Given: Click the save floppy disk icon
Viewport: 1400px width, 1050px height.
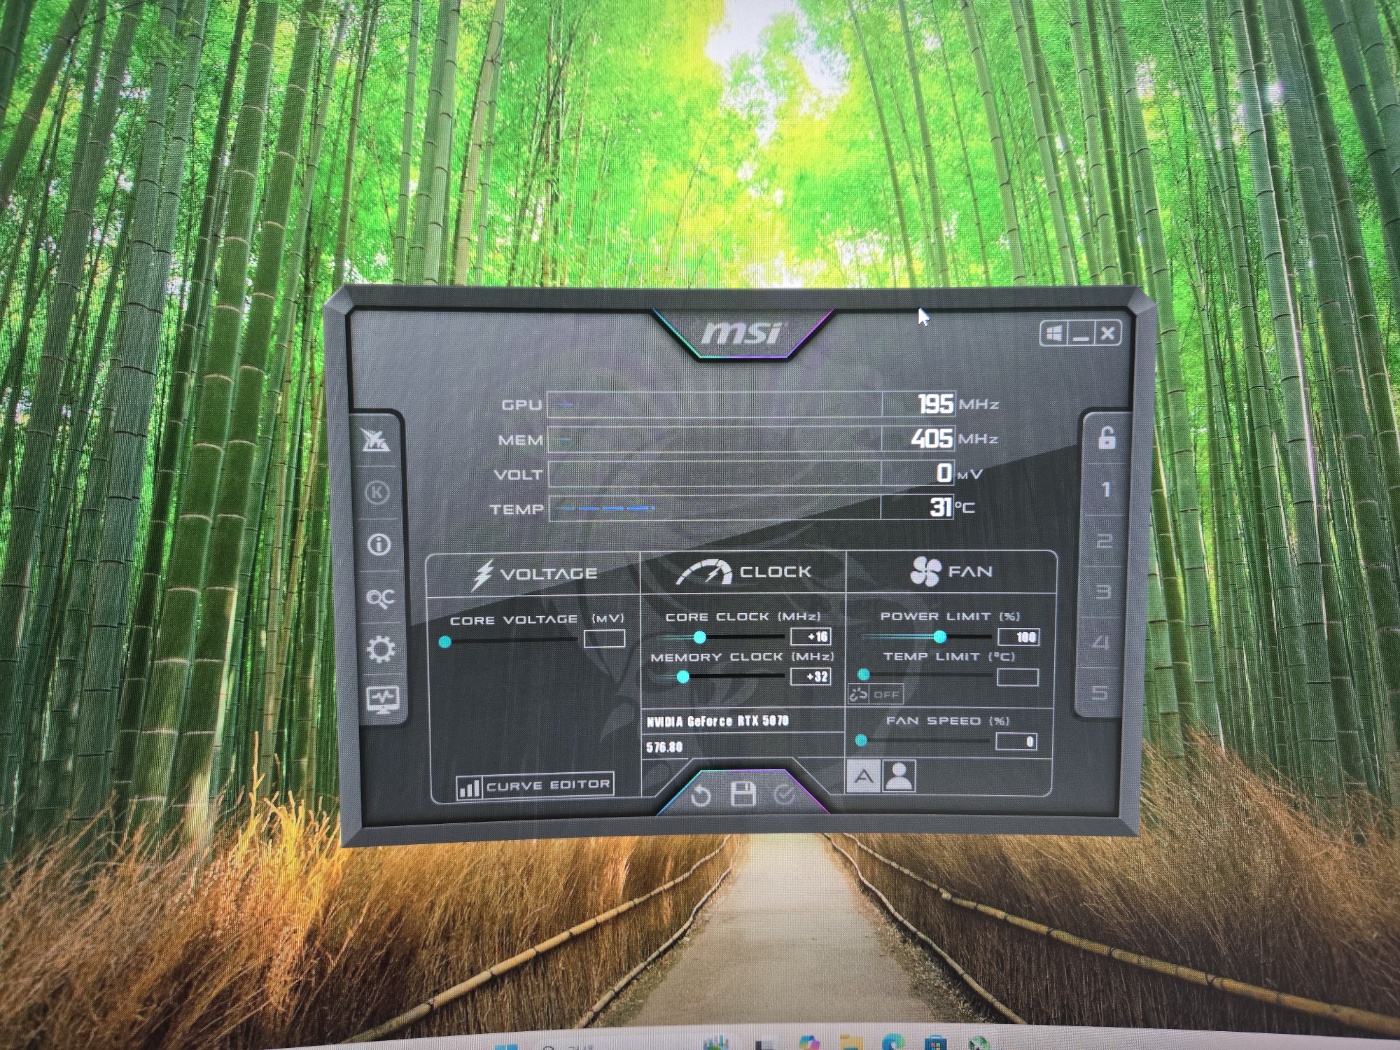Looking at the screenshot, I should point(743,795).
